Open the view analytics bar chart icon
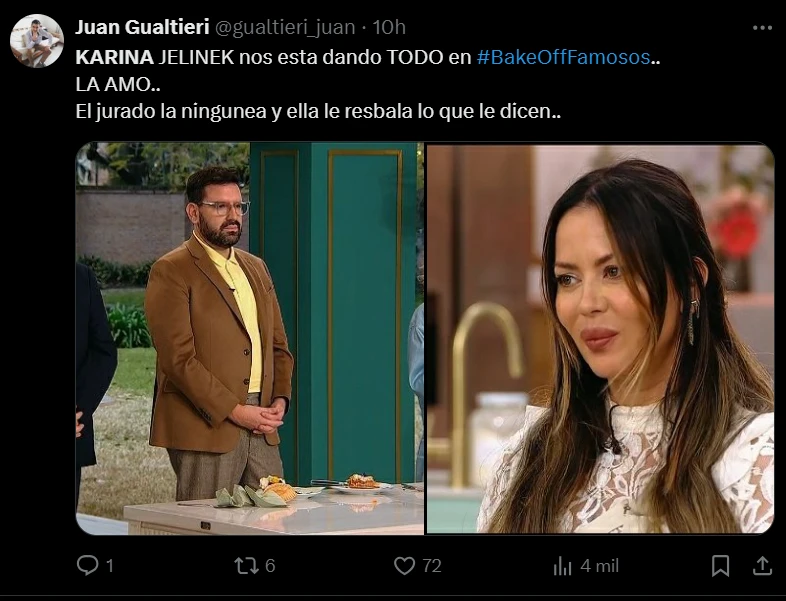This screenshot has width=786, height=601. coord(562,566)
